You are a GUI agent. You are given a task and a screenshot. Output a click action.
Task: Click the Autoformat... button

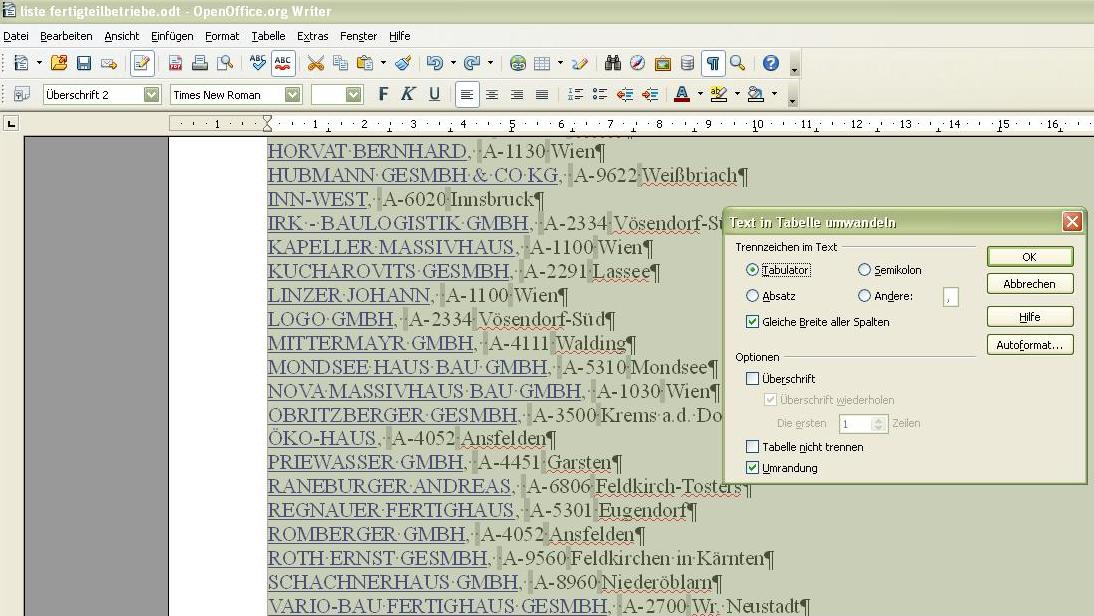coord(1030,345)
